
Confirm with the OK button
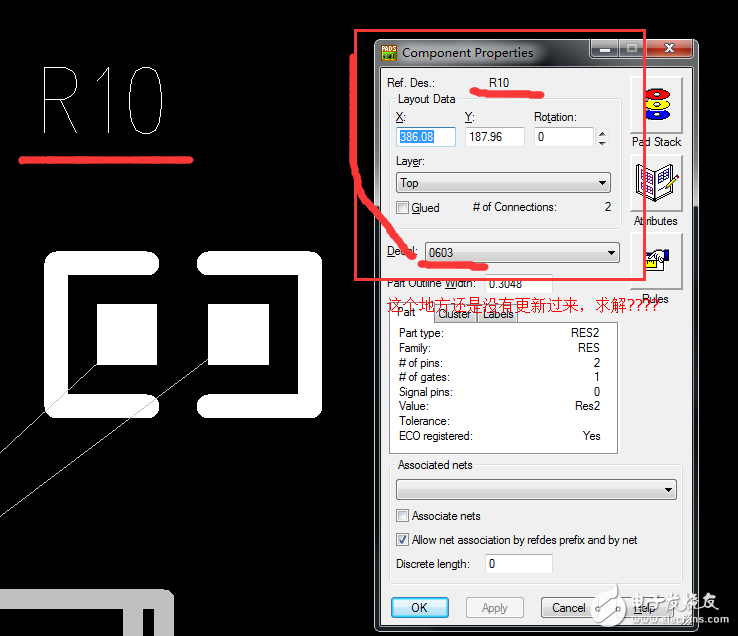[419, 608]
